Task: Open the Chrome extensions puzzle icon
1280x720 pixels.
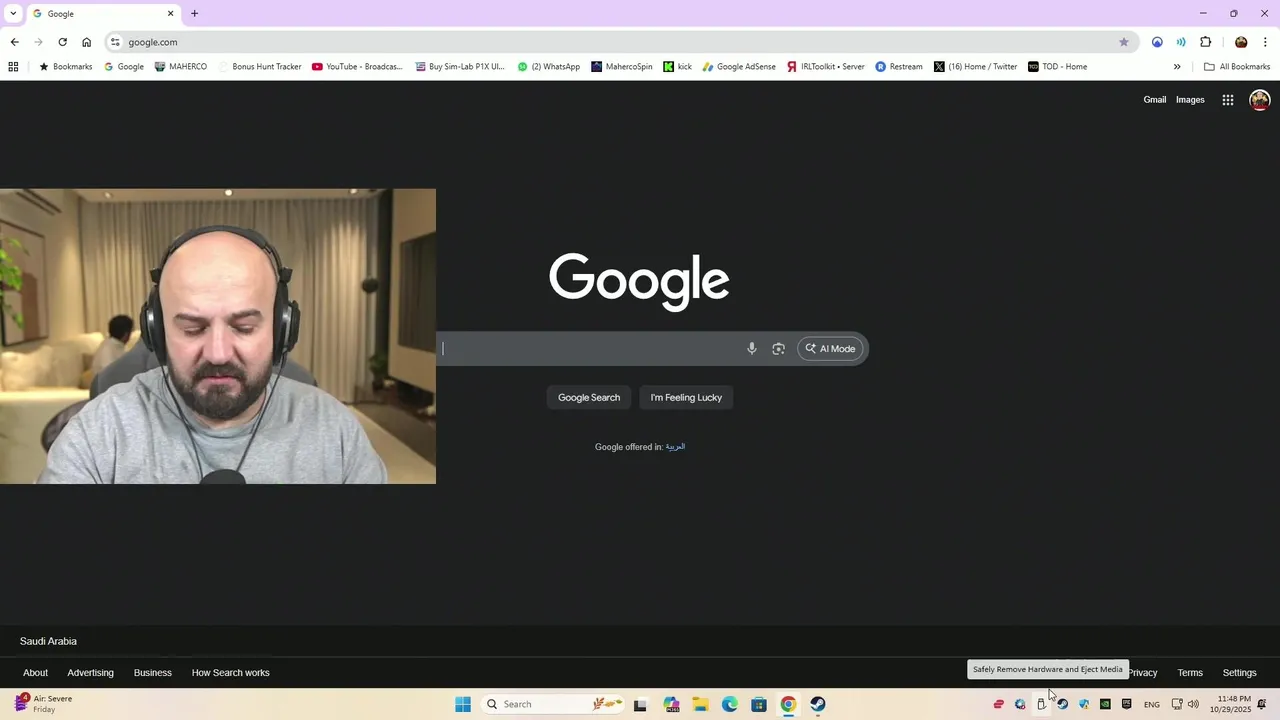Action: (1205, 42)
